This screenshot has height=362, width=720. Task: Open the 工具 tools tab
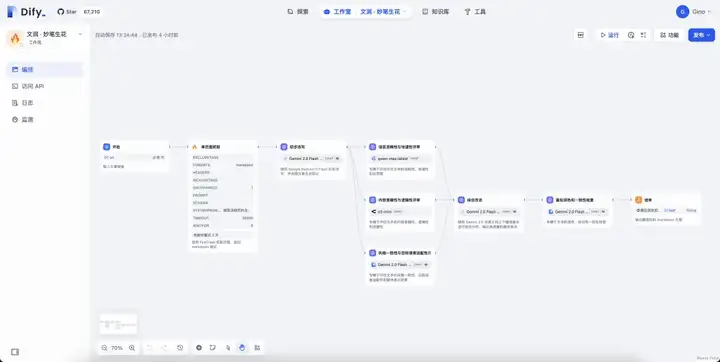pyautogui.click(x=475, y=12)
